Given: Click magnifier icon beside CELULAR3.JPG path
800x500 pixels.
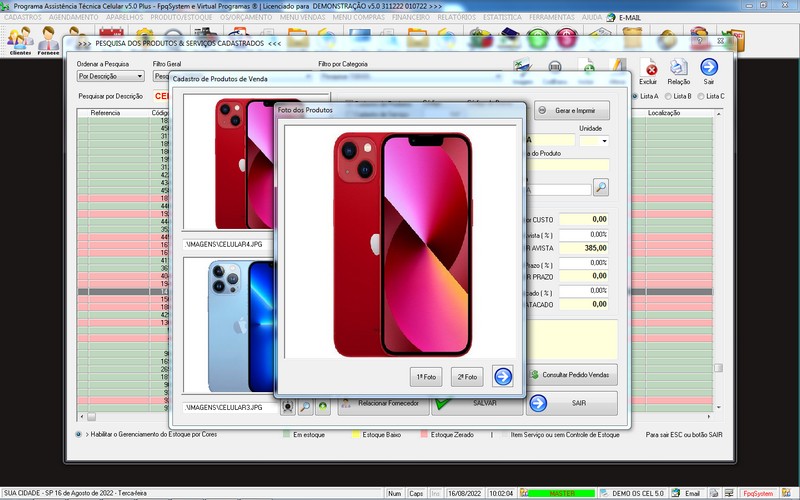Looking at the screenshot, I should pos(305,407).
